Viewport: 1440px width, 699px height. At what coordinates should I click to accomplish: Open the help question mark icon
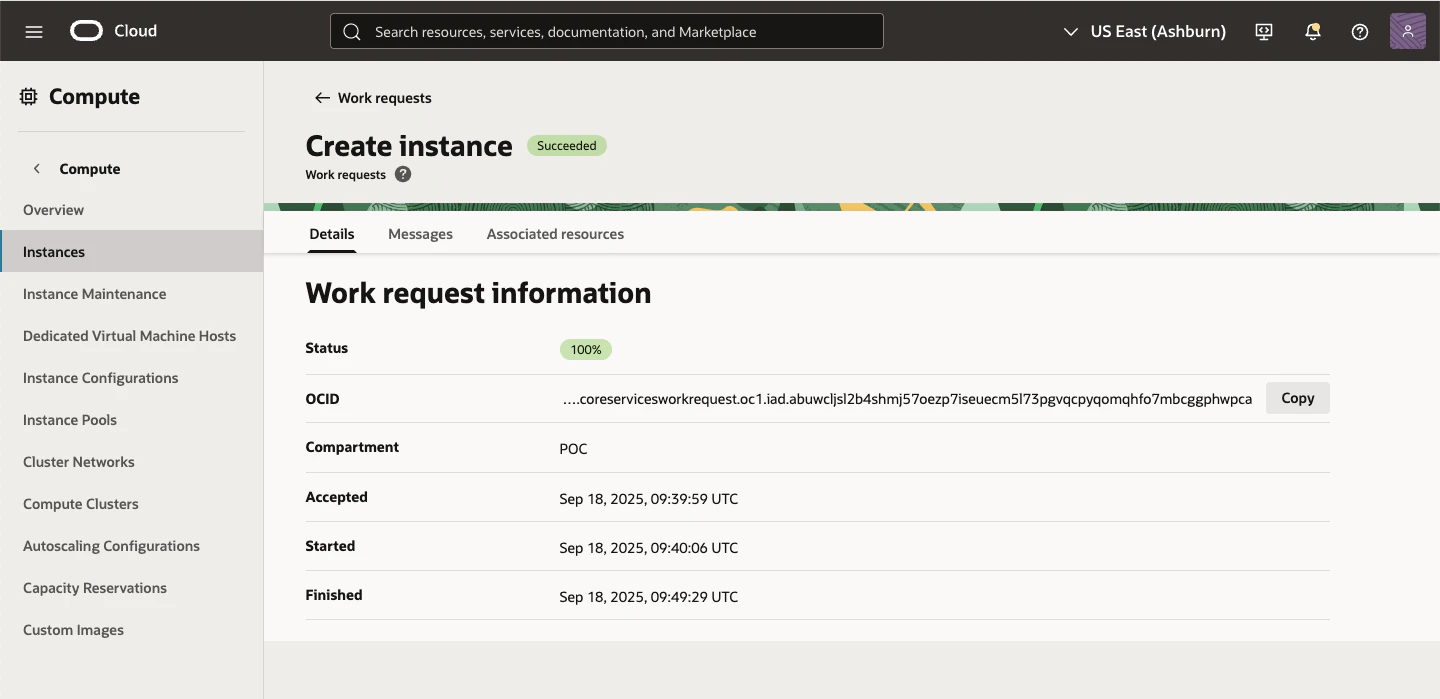[1360, 31]
